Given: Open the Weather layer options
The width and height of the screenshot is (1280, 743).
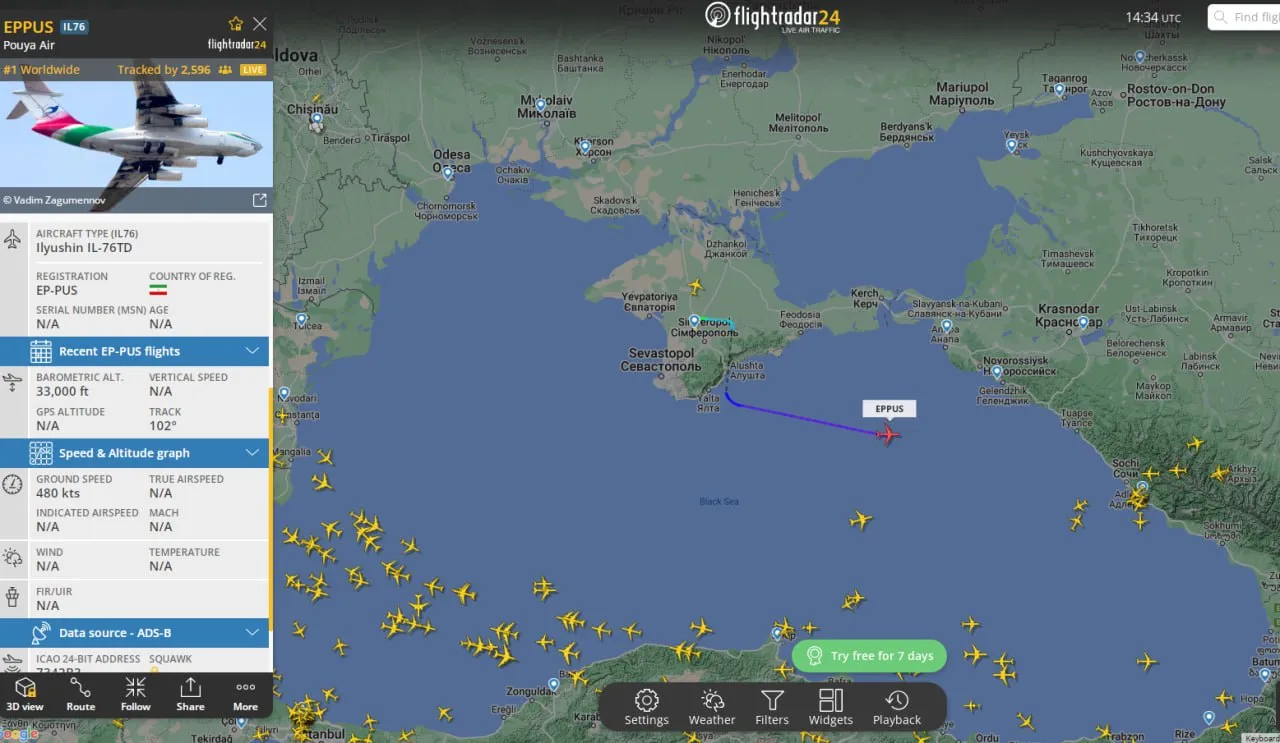Looking at the screenshot, I should [712, 707].
